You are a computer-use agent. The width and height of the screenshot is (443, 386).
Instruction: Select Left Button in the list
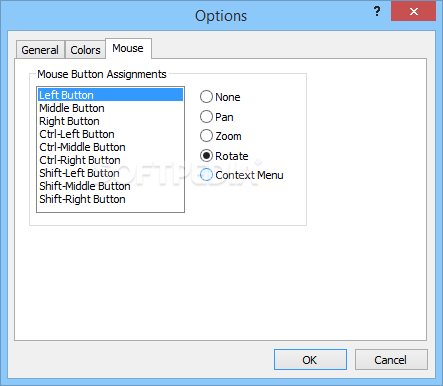tap(110, 95)
